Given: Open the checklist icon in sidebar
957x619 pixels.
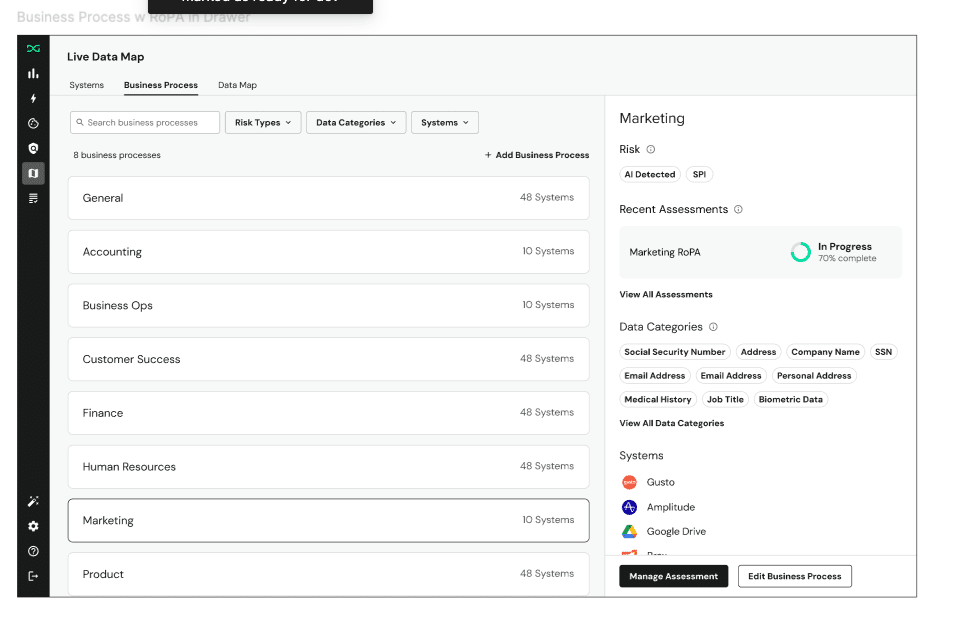Looking at the screenshot, I should [x=33, y=198].
